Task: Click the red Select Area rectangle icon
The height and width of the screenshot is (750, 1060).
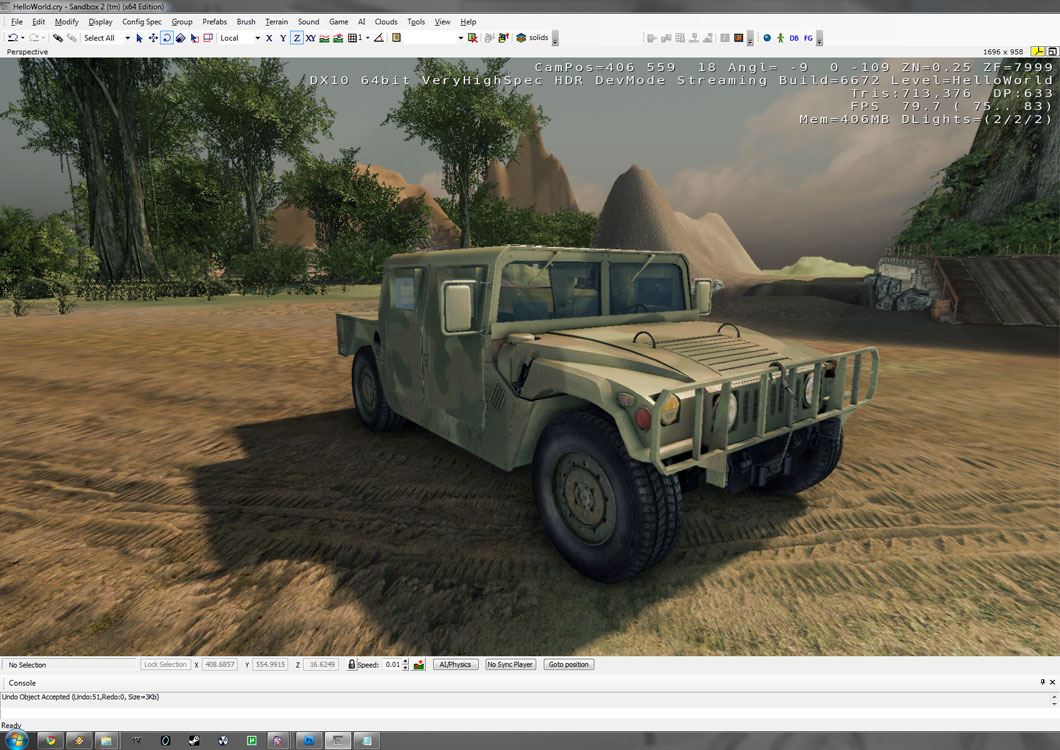Action: [x=208, y=38]
